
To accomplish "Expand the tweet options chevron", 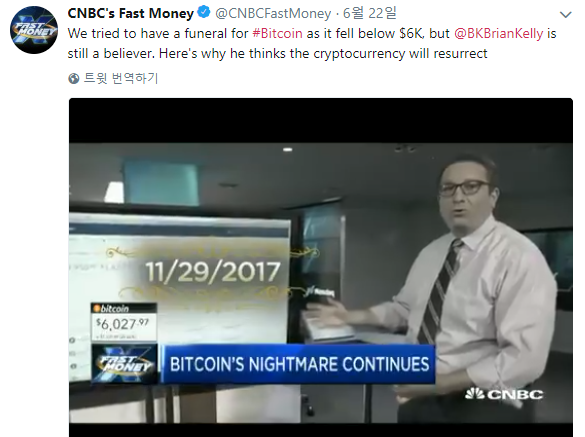I will tap(566, 15).
